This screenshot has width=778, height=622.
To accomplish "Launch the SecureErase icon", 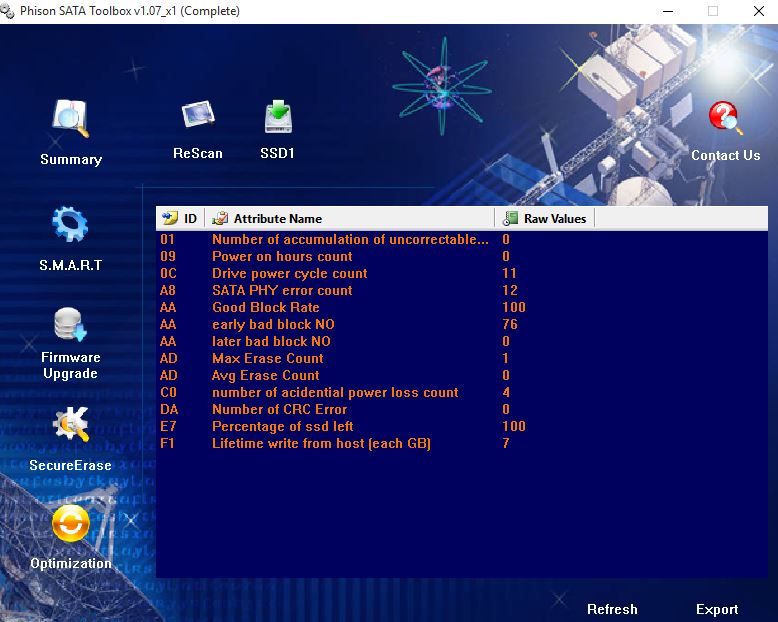I will pyautogui.click(x=71, y=425).
